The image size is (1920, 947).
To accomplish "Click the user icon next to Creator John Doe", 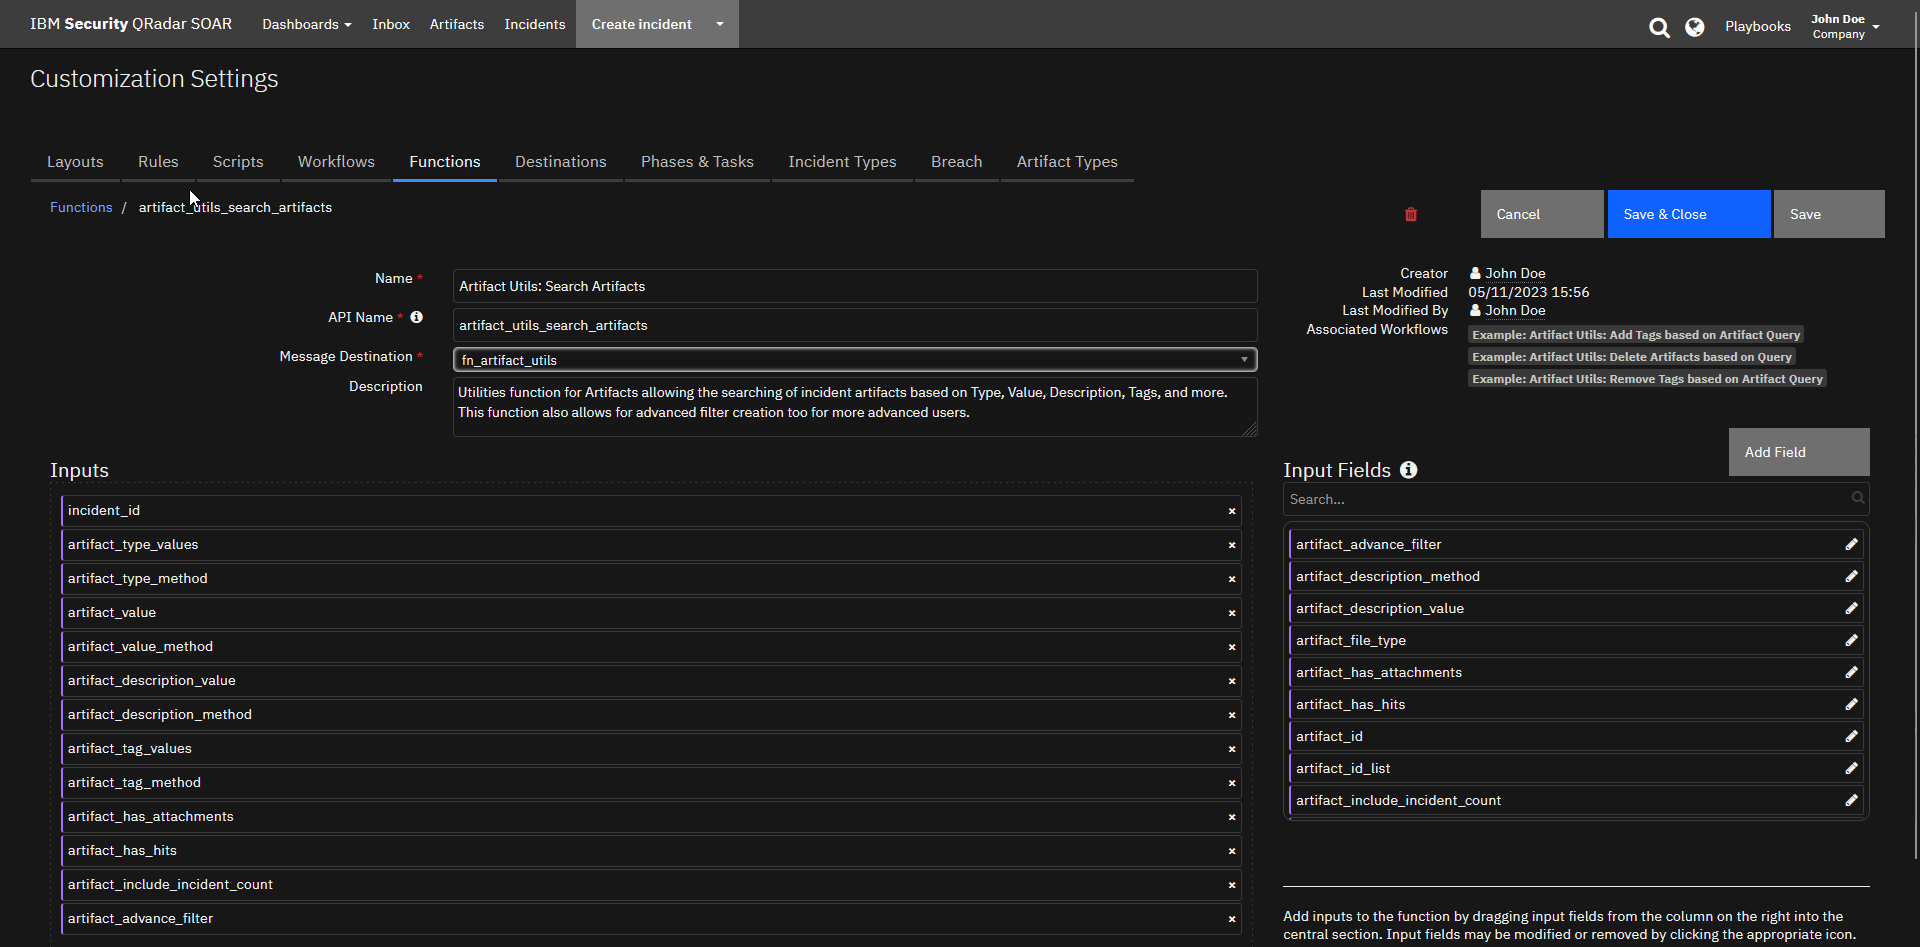I will coord(1475,272).
